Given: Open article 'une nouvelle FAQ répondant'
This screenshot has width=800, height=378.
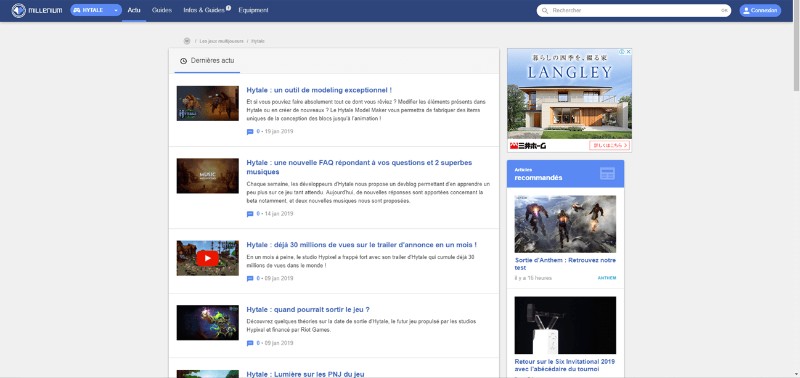Looking at the screenshot, I should [x=359, y=167].
